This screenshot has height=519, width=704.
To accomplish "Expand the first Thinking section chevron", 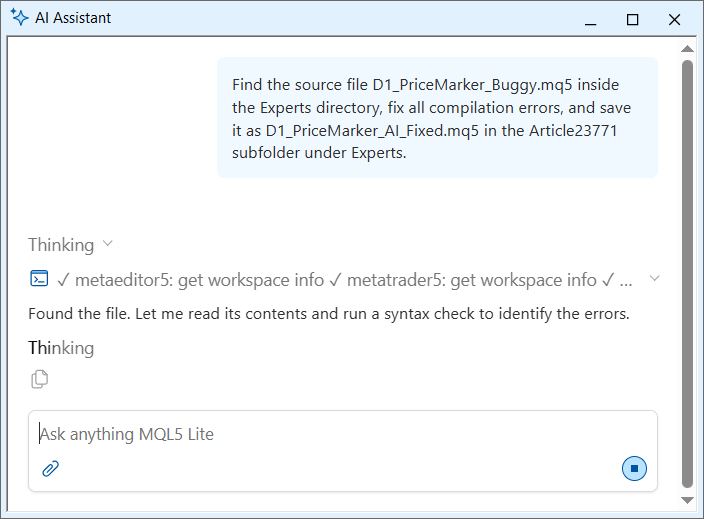I will pos(107,244).
